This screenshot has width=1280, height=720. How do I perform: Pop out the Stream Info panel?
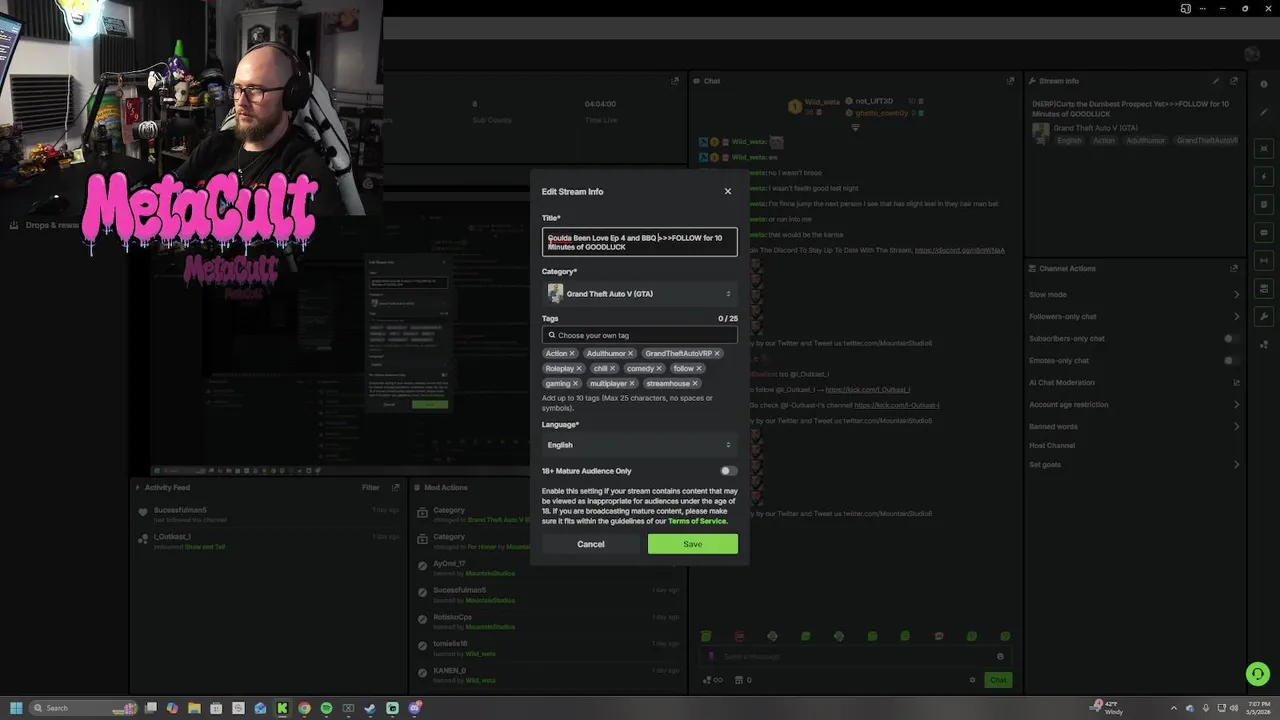1234,81
